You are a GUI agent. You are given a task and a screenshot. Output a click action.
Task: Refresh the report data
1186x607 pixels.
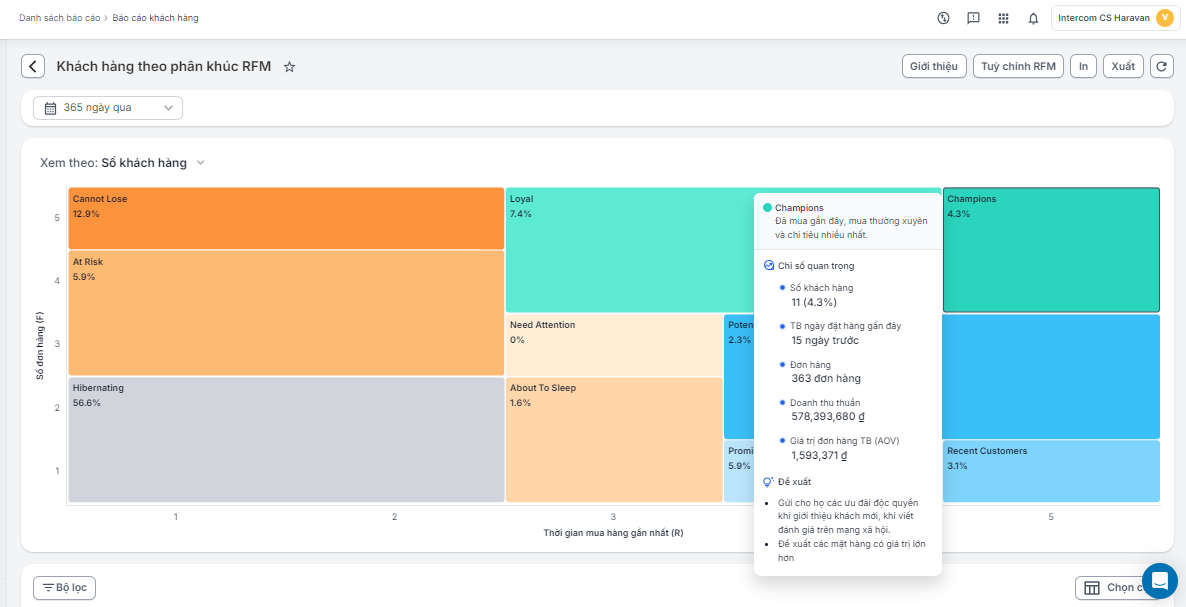point(1161,66)
